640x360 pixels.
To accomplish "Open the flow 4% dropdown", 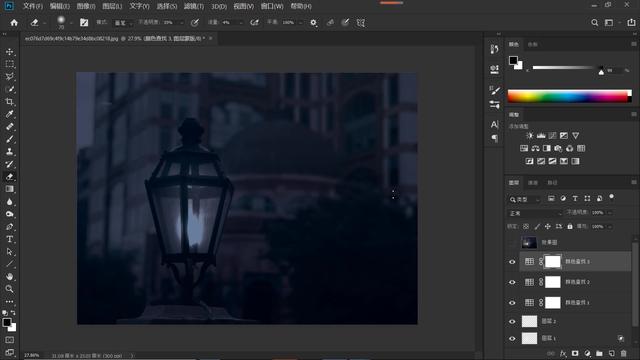I will tap(240, 23).
